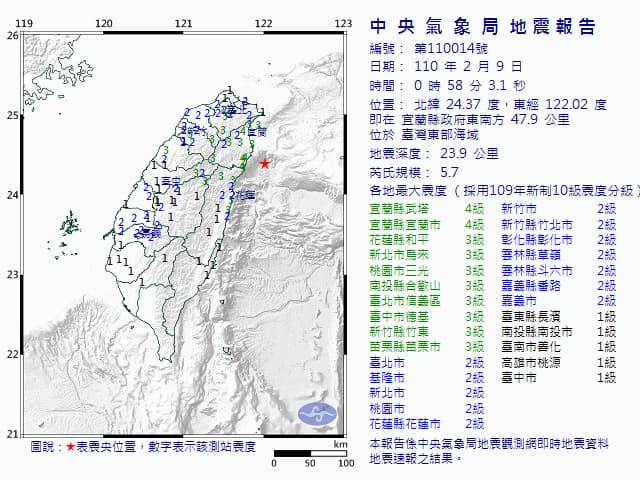Click 臺中市德基 3級 row
Viewport: 640px width, 480px height.
[x=427, y=317]
